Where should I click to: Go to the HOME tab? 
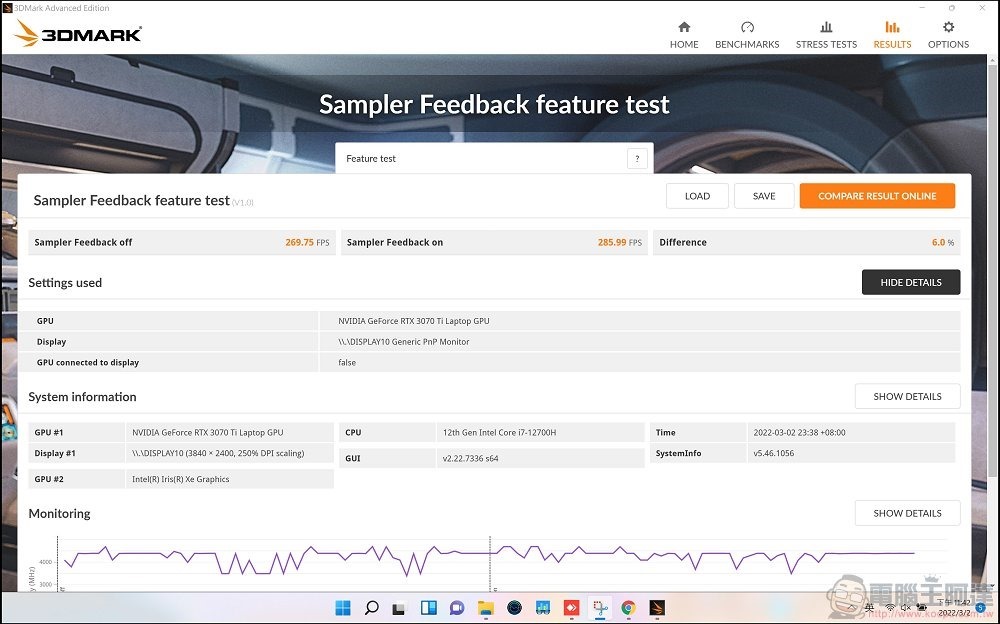click(x=684, y=34)
